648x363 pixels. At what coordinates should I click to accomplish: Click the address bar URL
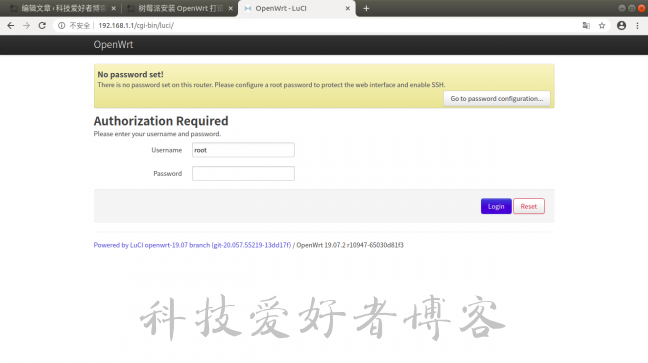[x=136, y=26]
